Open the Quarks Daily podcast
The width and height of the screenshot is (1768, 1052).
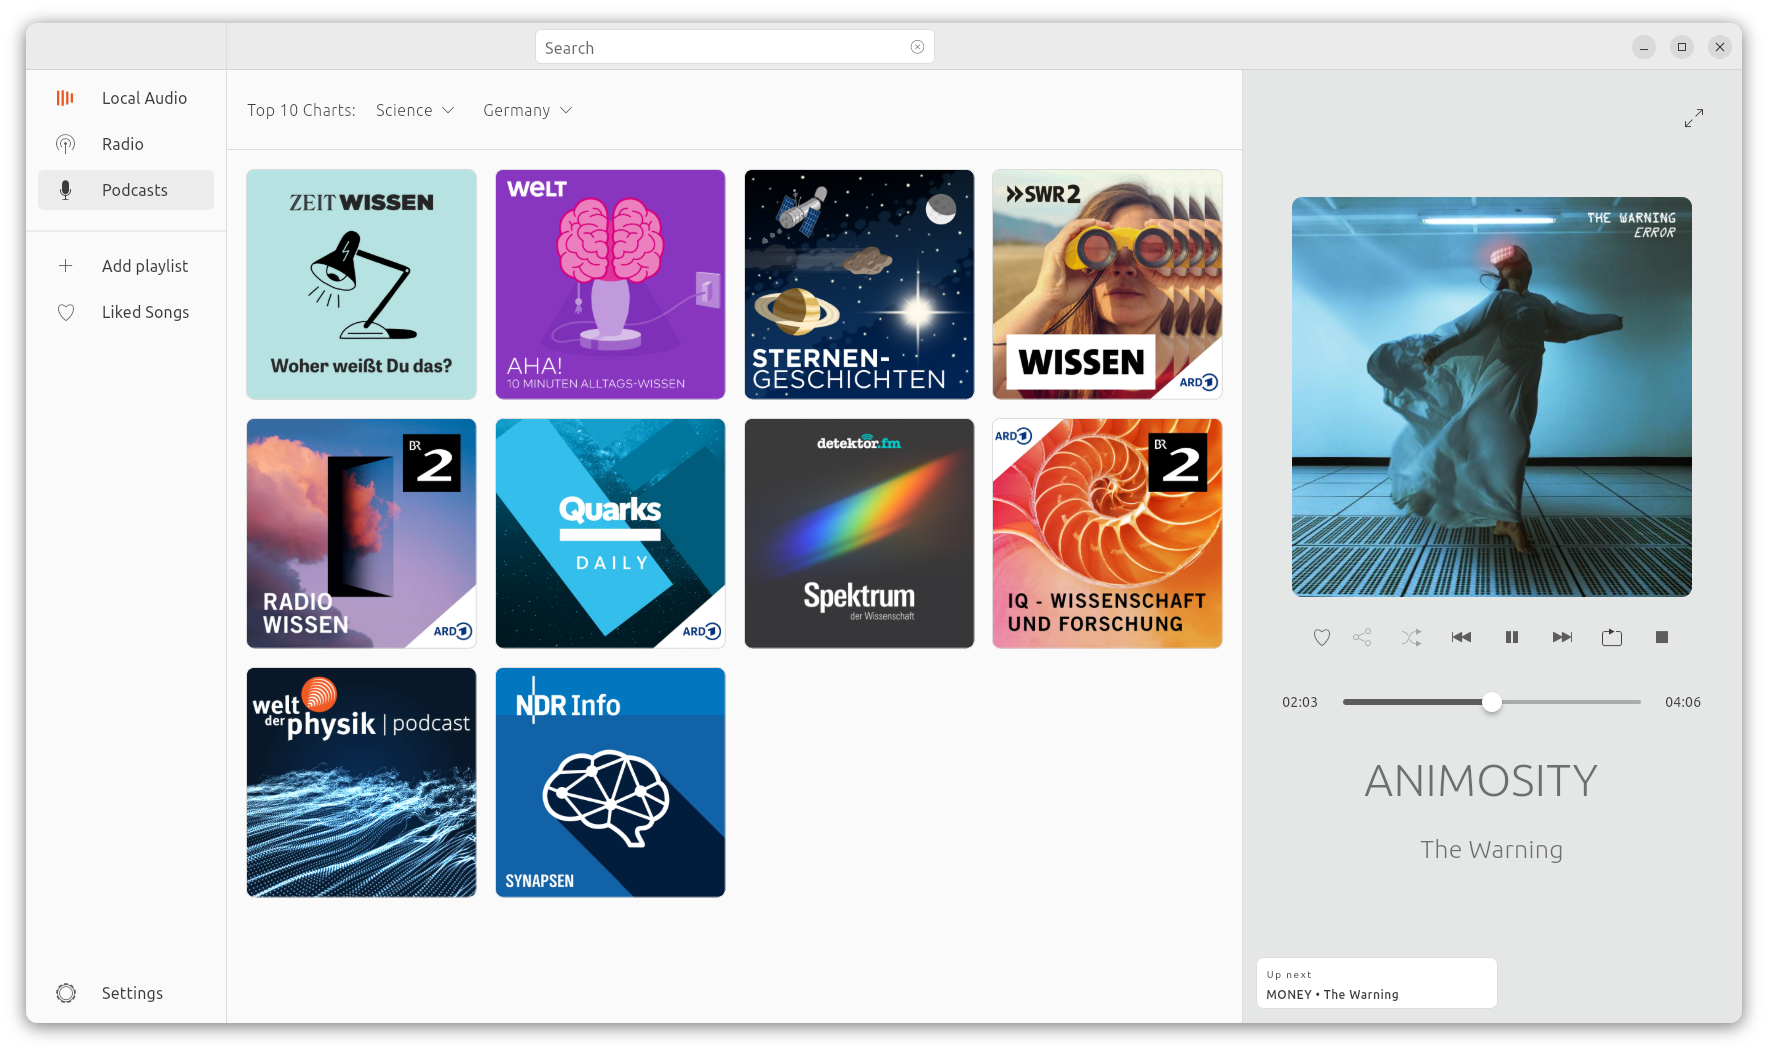pyautogui.click(x=610, y=533)
